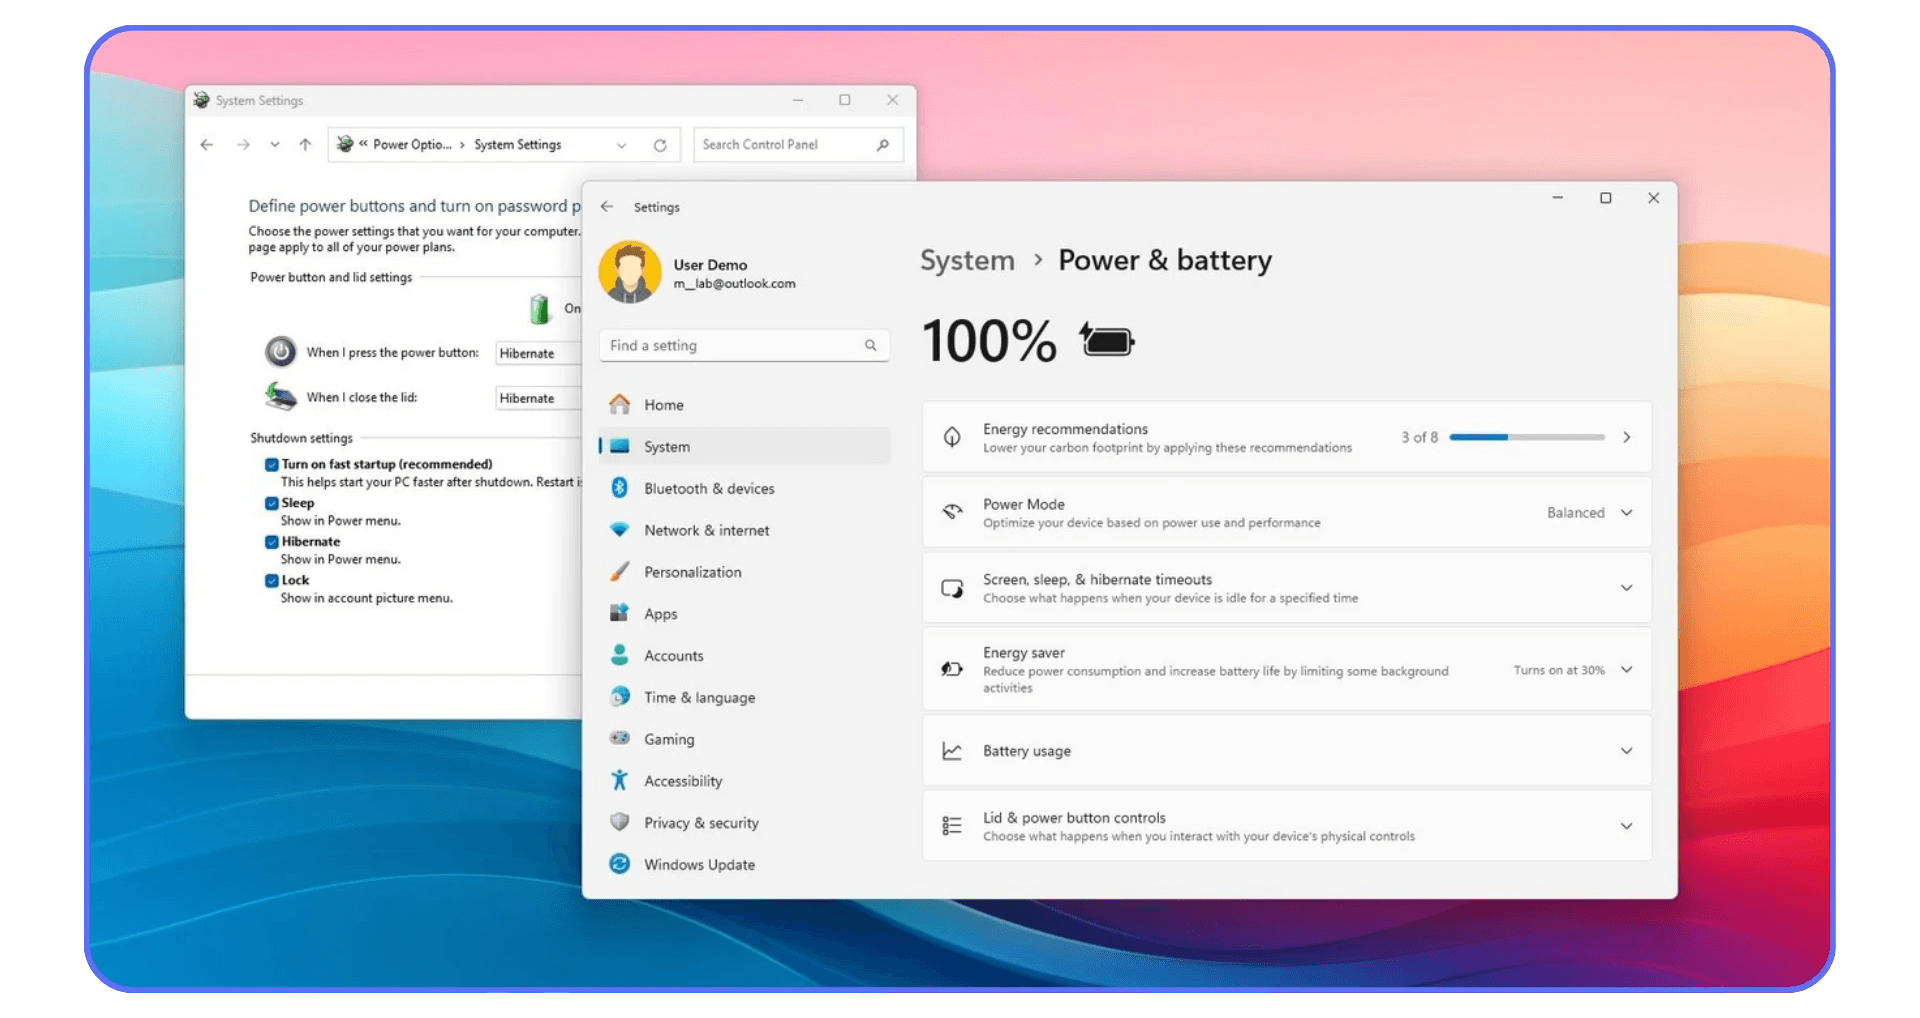Select the Personalization sidebar icon
Viewport: 1920px width, 1018px height.
(x=620, y=571)
